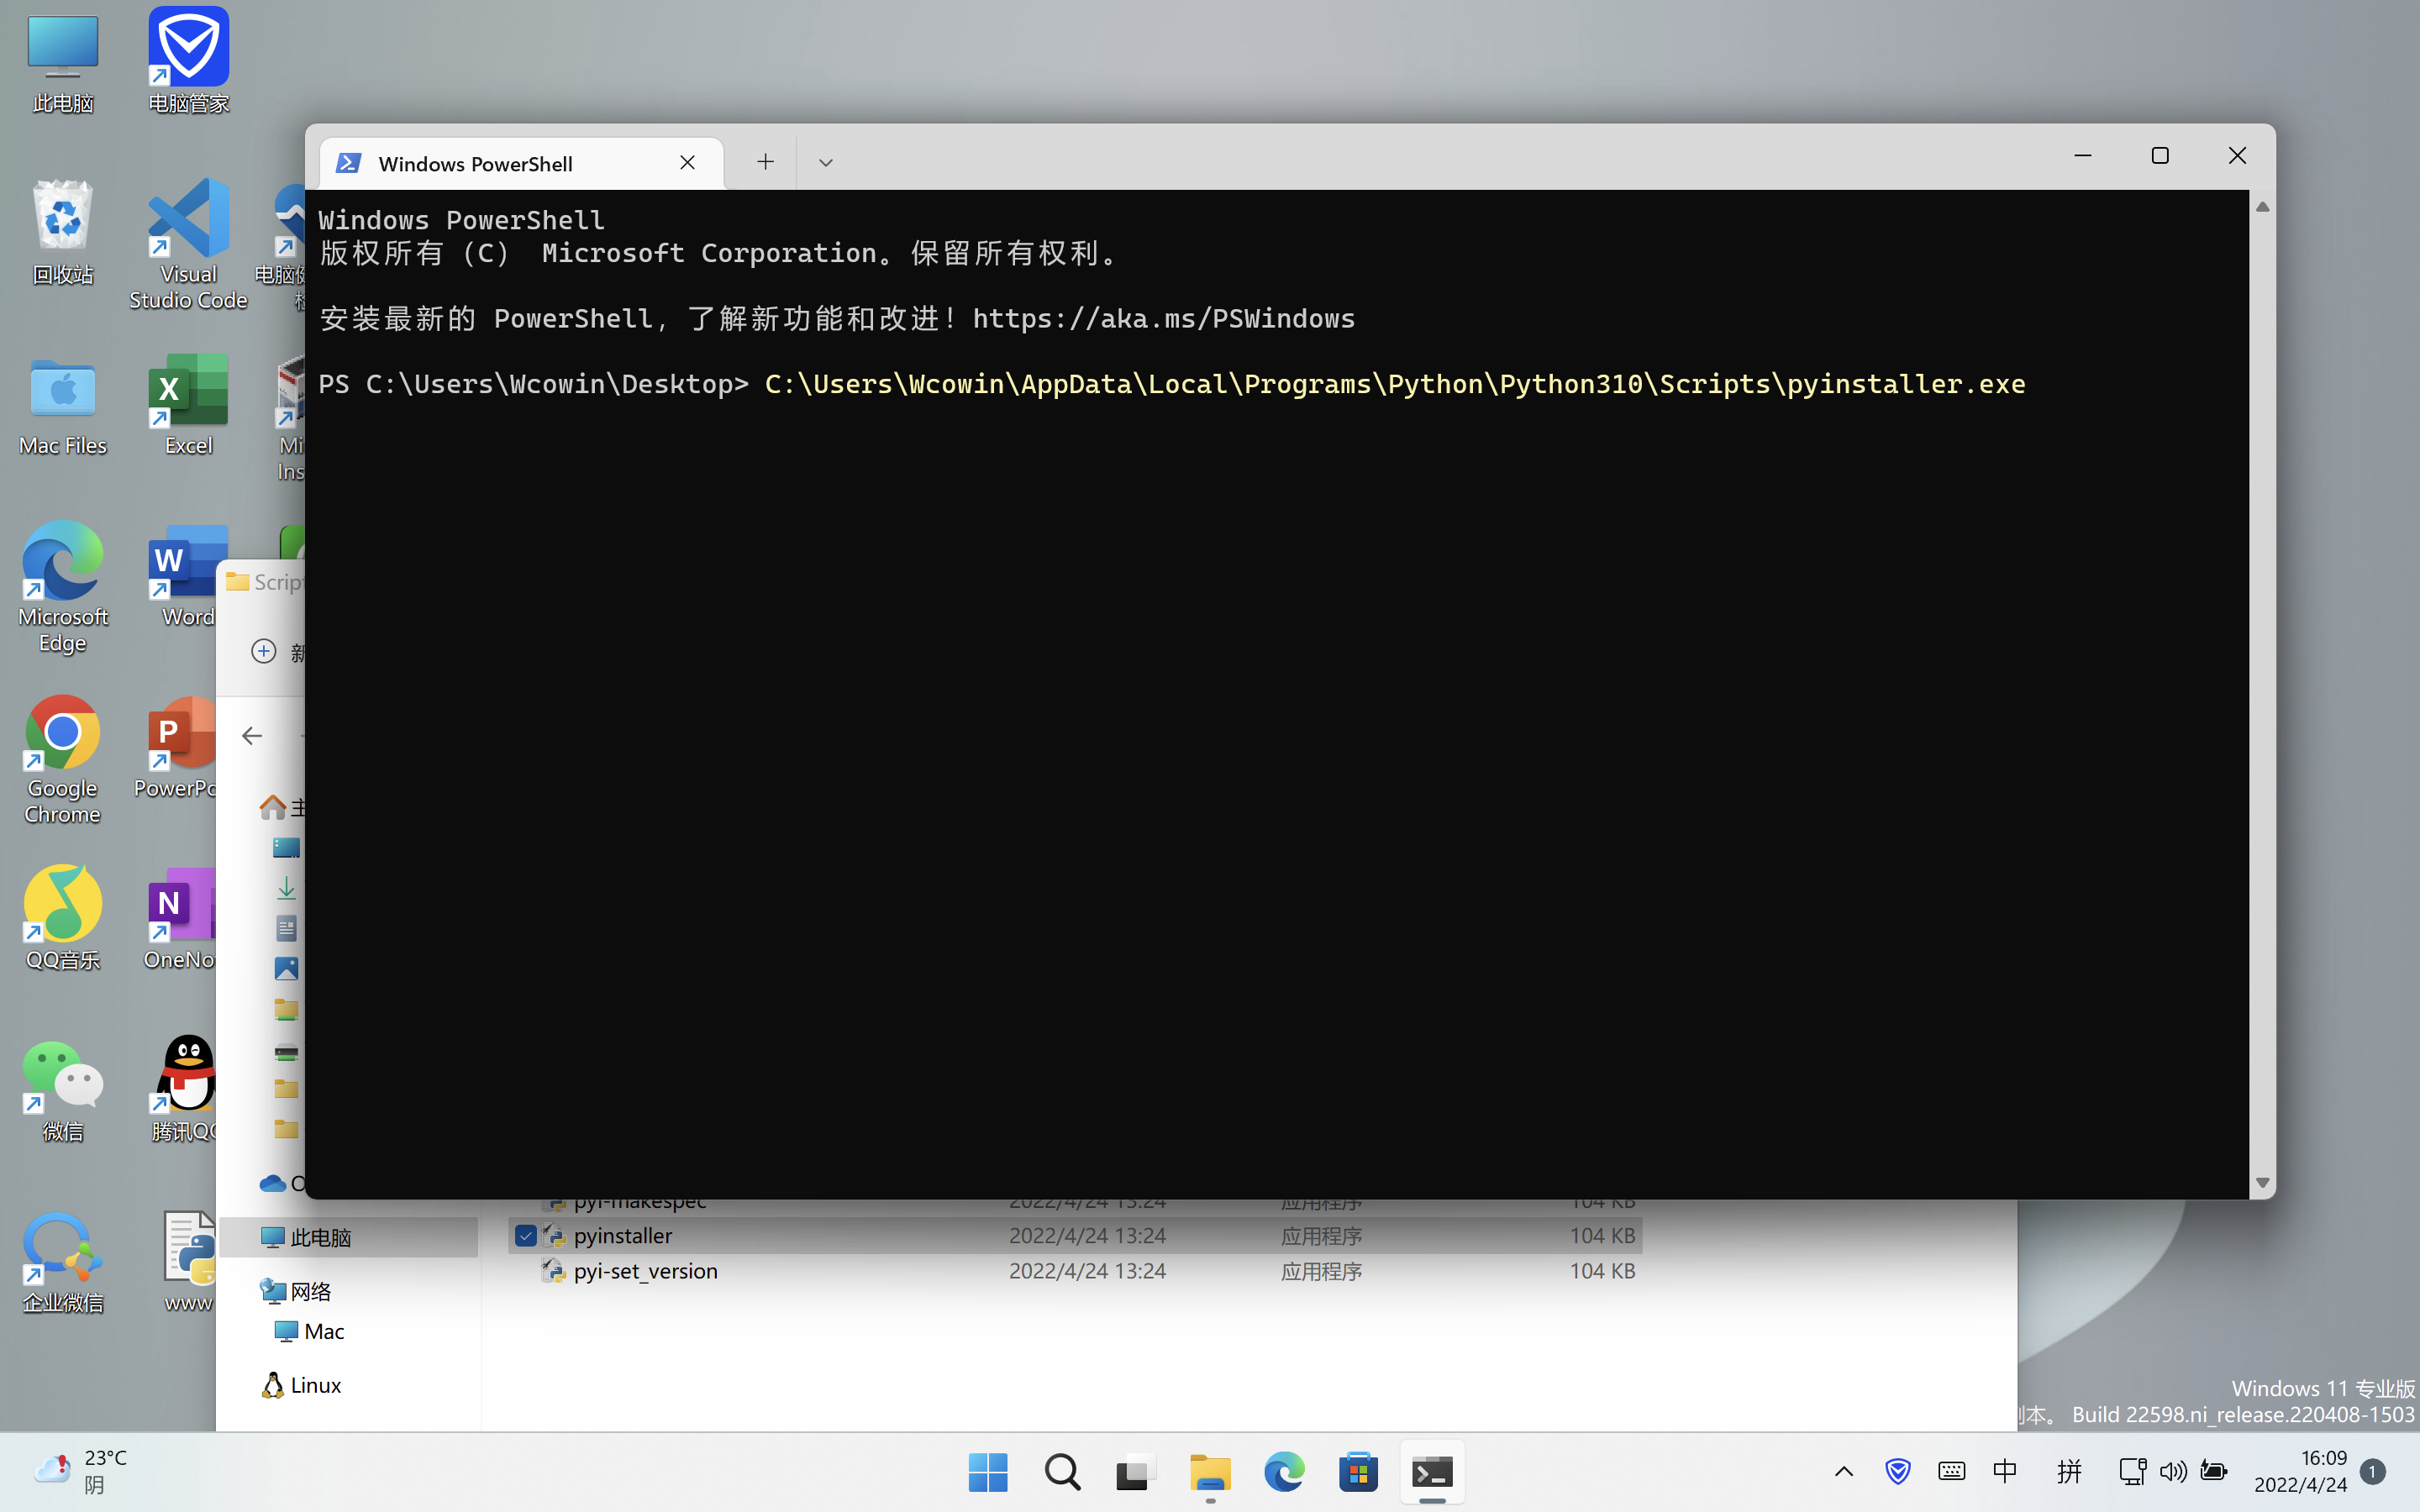The height and width of the screenshot is (1512, 2420).
Task: Close the Windows PowerShell tab
Action: tap(687, 163)
